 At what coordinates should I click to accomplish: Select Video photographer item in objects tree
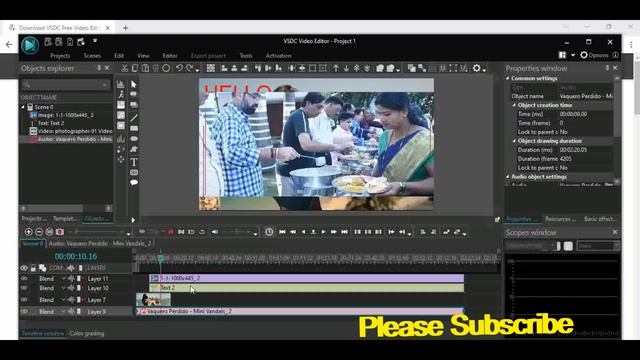pyautogui.click(x=74, y=131)
